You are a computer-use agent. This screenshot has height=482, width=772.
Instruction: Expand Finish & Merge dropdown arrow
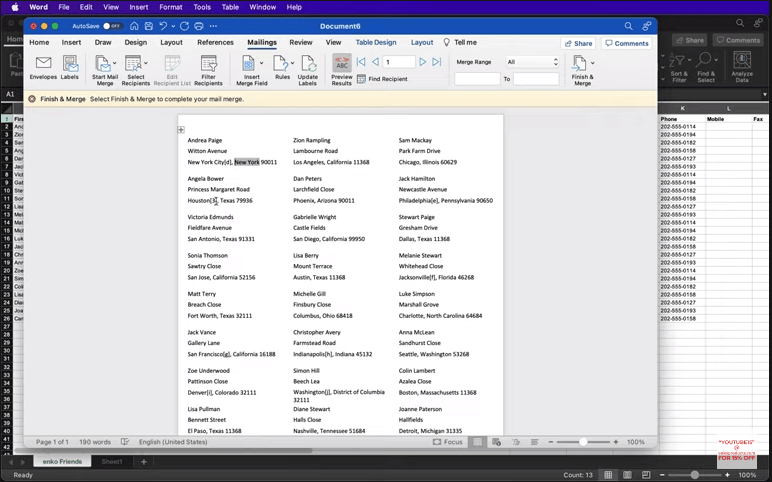592,63
